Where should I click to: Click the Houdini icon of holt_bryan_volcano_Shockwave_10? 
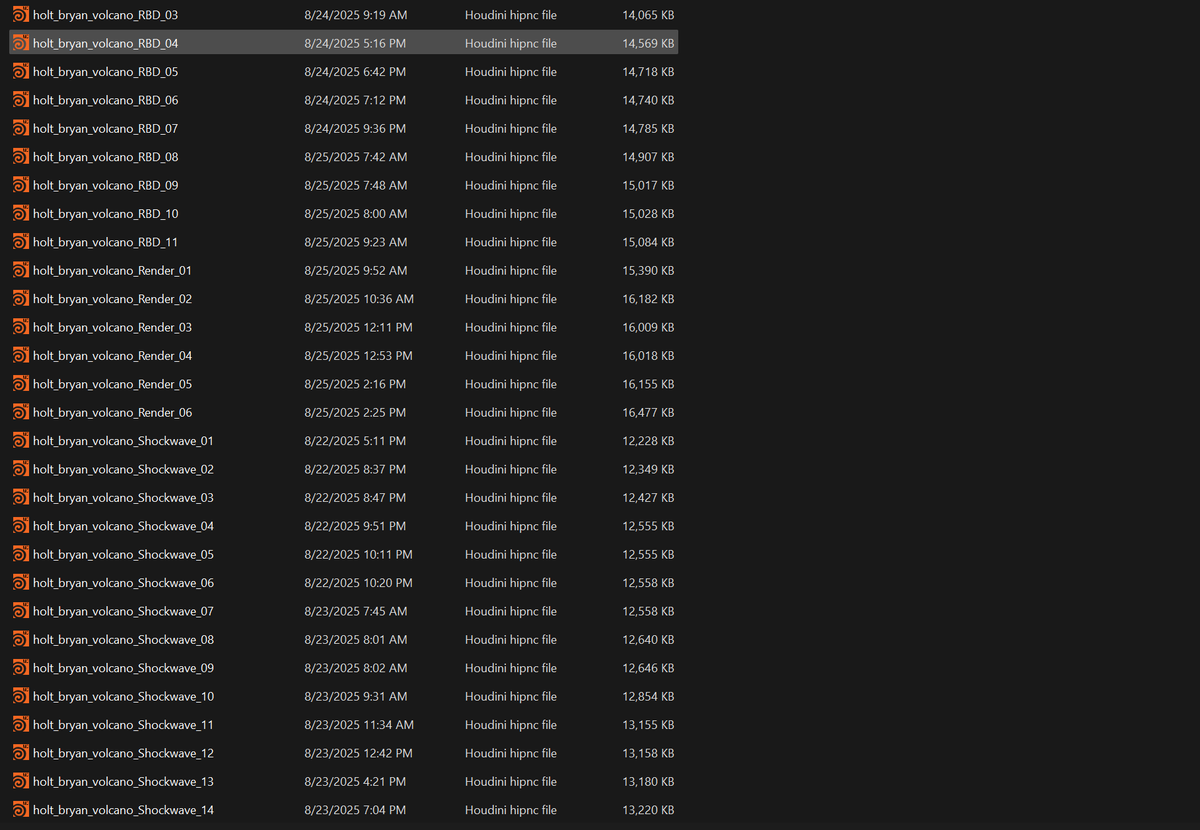click(x=21, y=696)
